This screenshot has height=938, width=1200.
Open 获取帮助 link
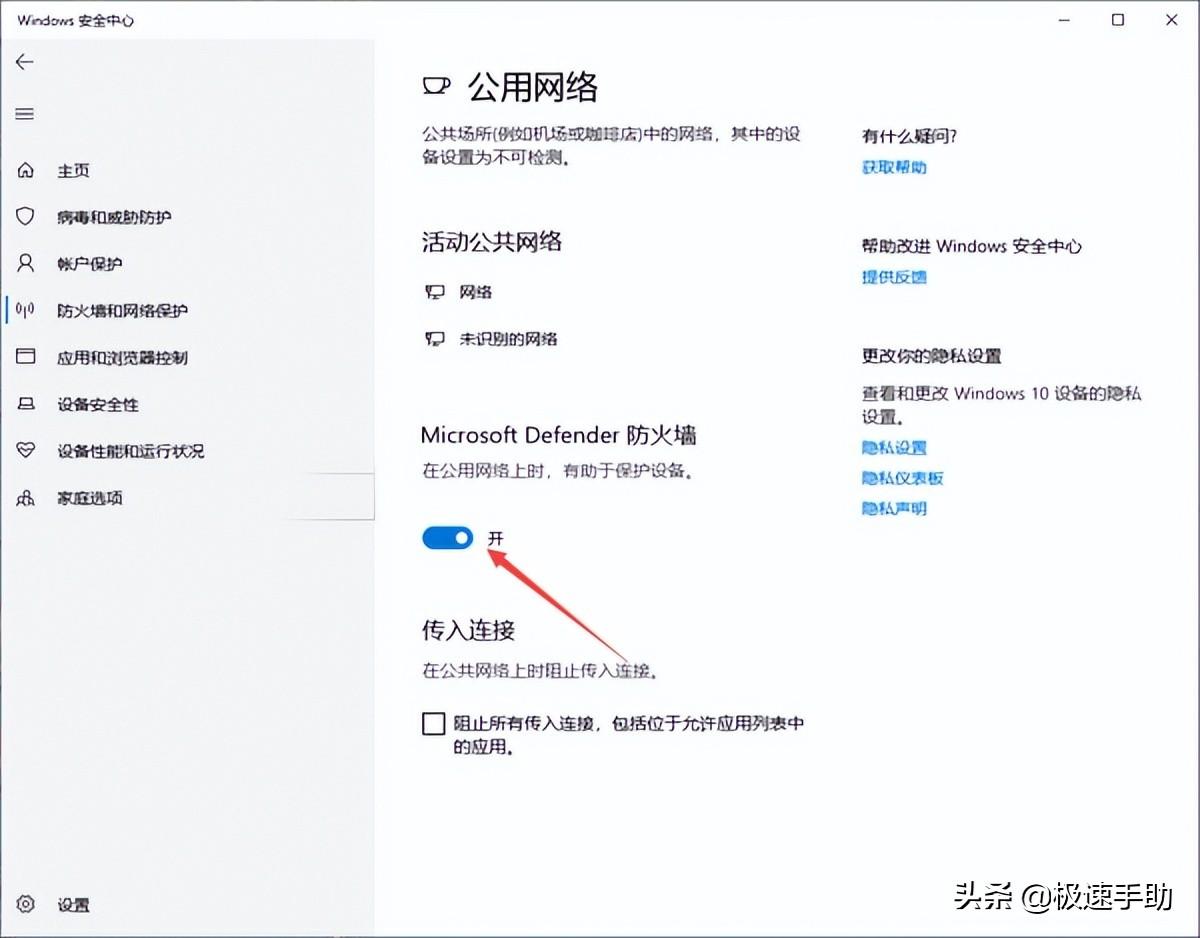pos(893,167)
